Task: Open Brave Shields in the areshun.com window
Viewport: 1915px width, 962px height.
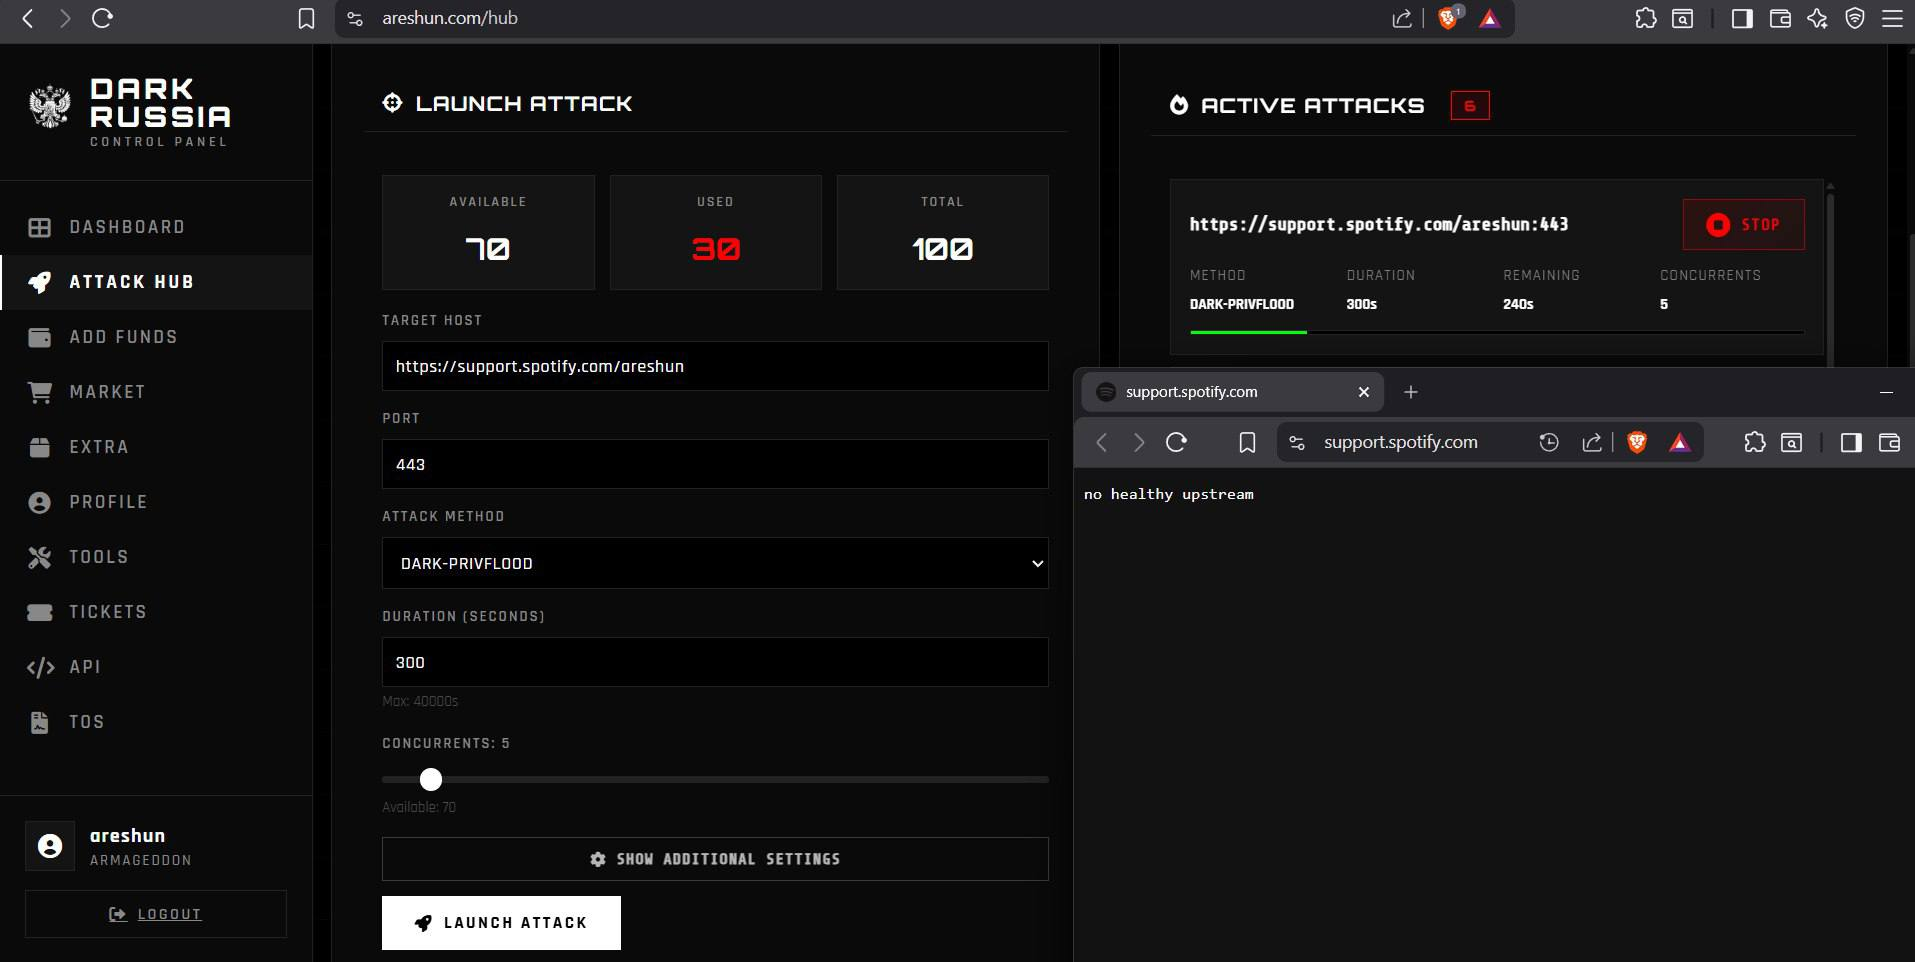Action: click(x=1447, y=18)
